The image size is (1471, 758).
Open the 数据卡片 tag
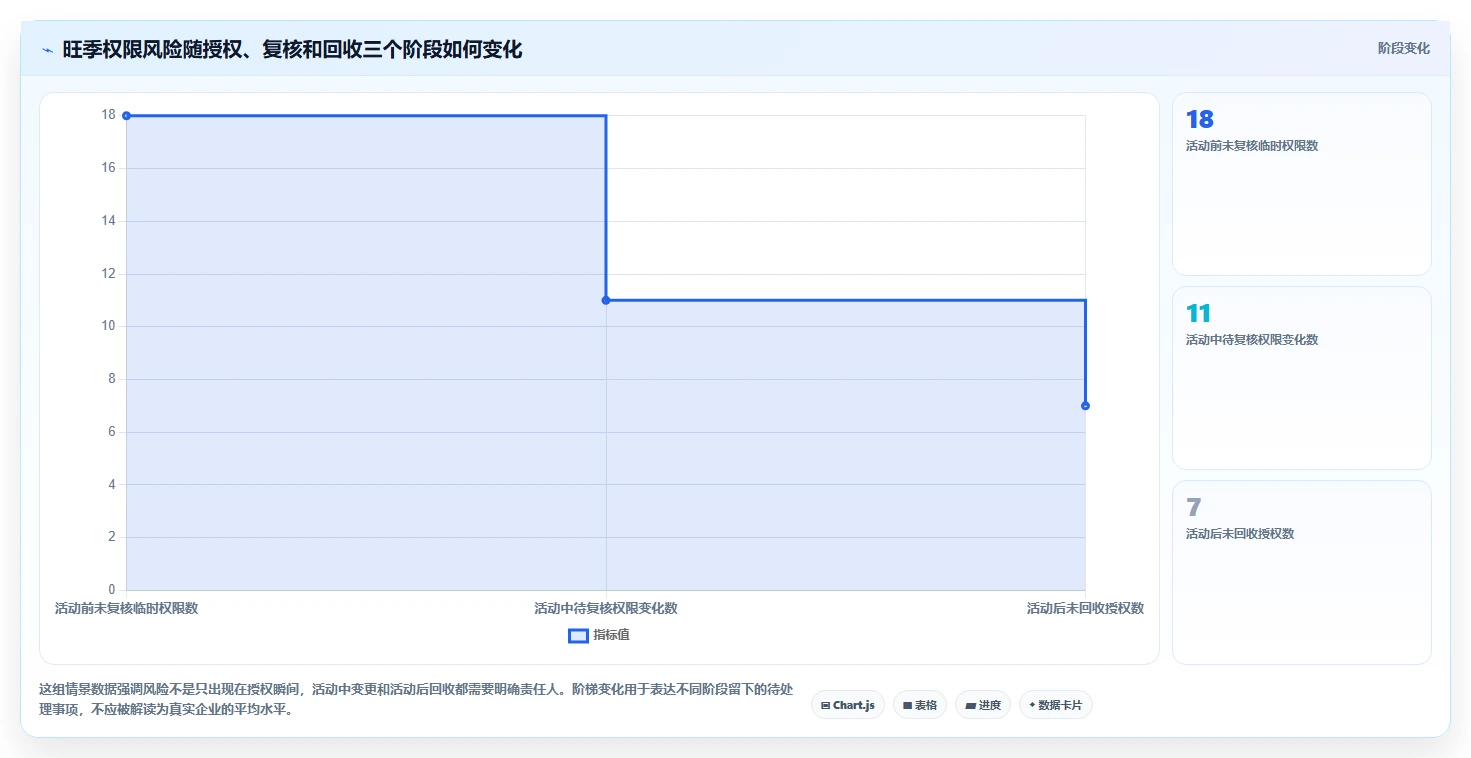pos(1056,705)
